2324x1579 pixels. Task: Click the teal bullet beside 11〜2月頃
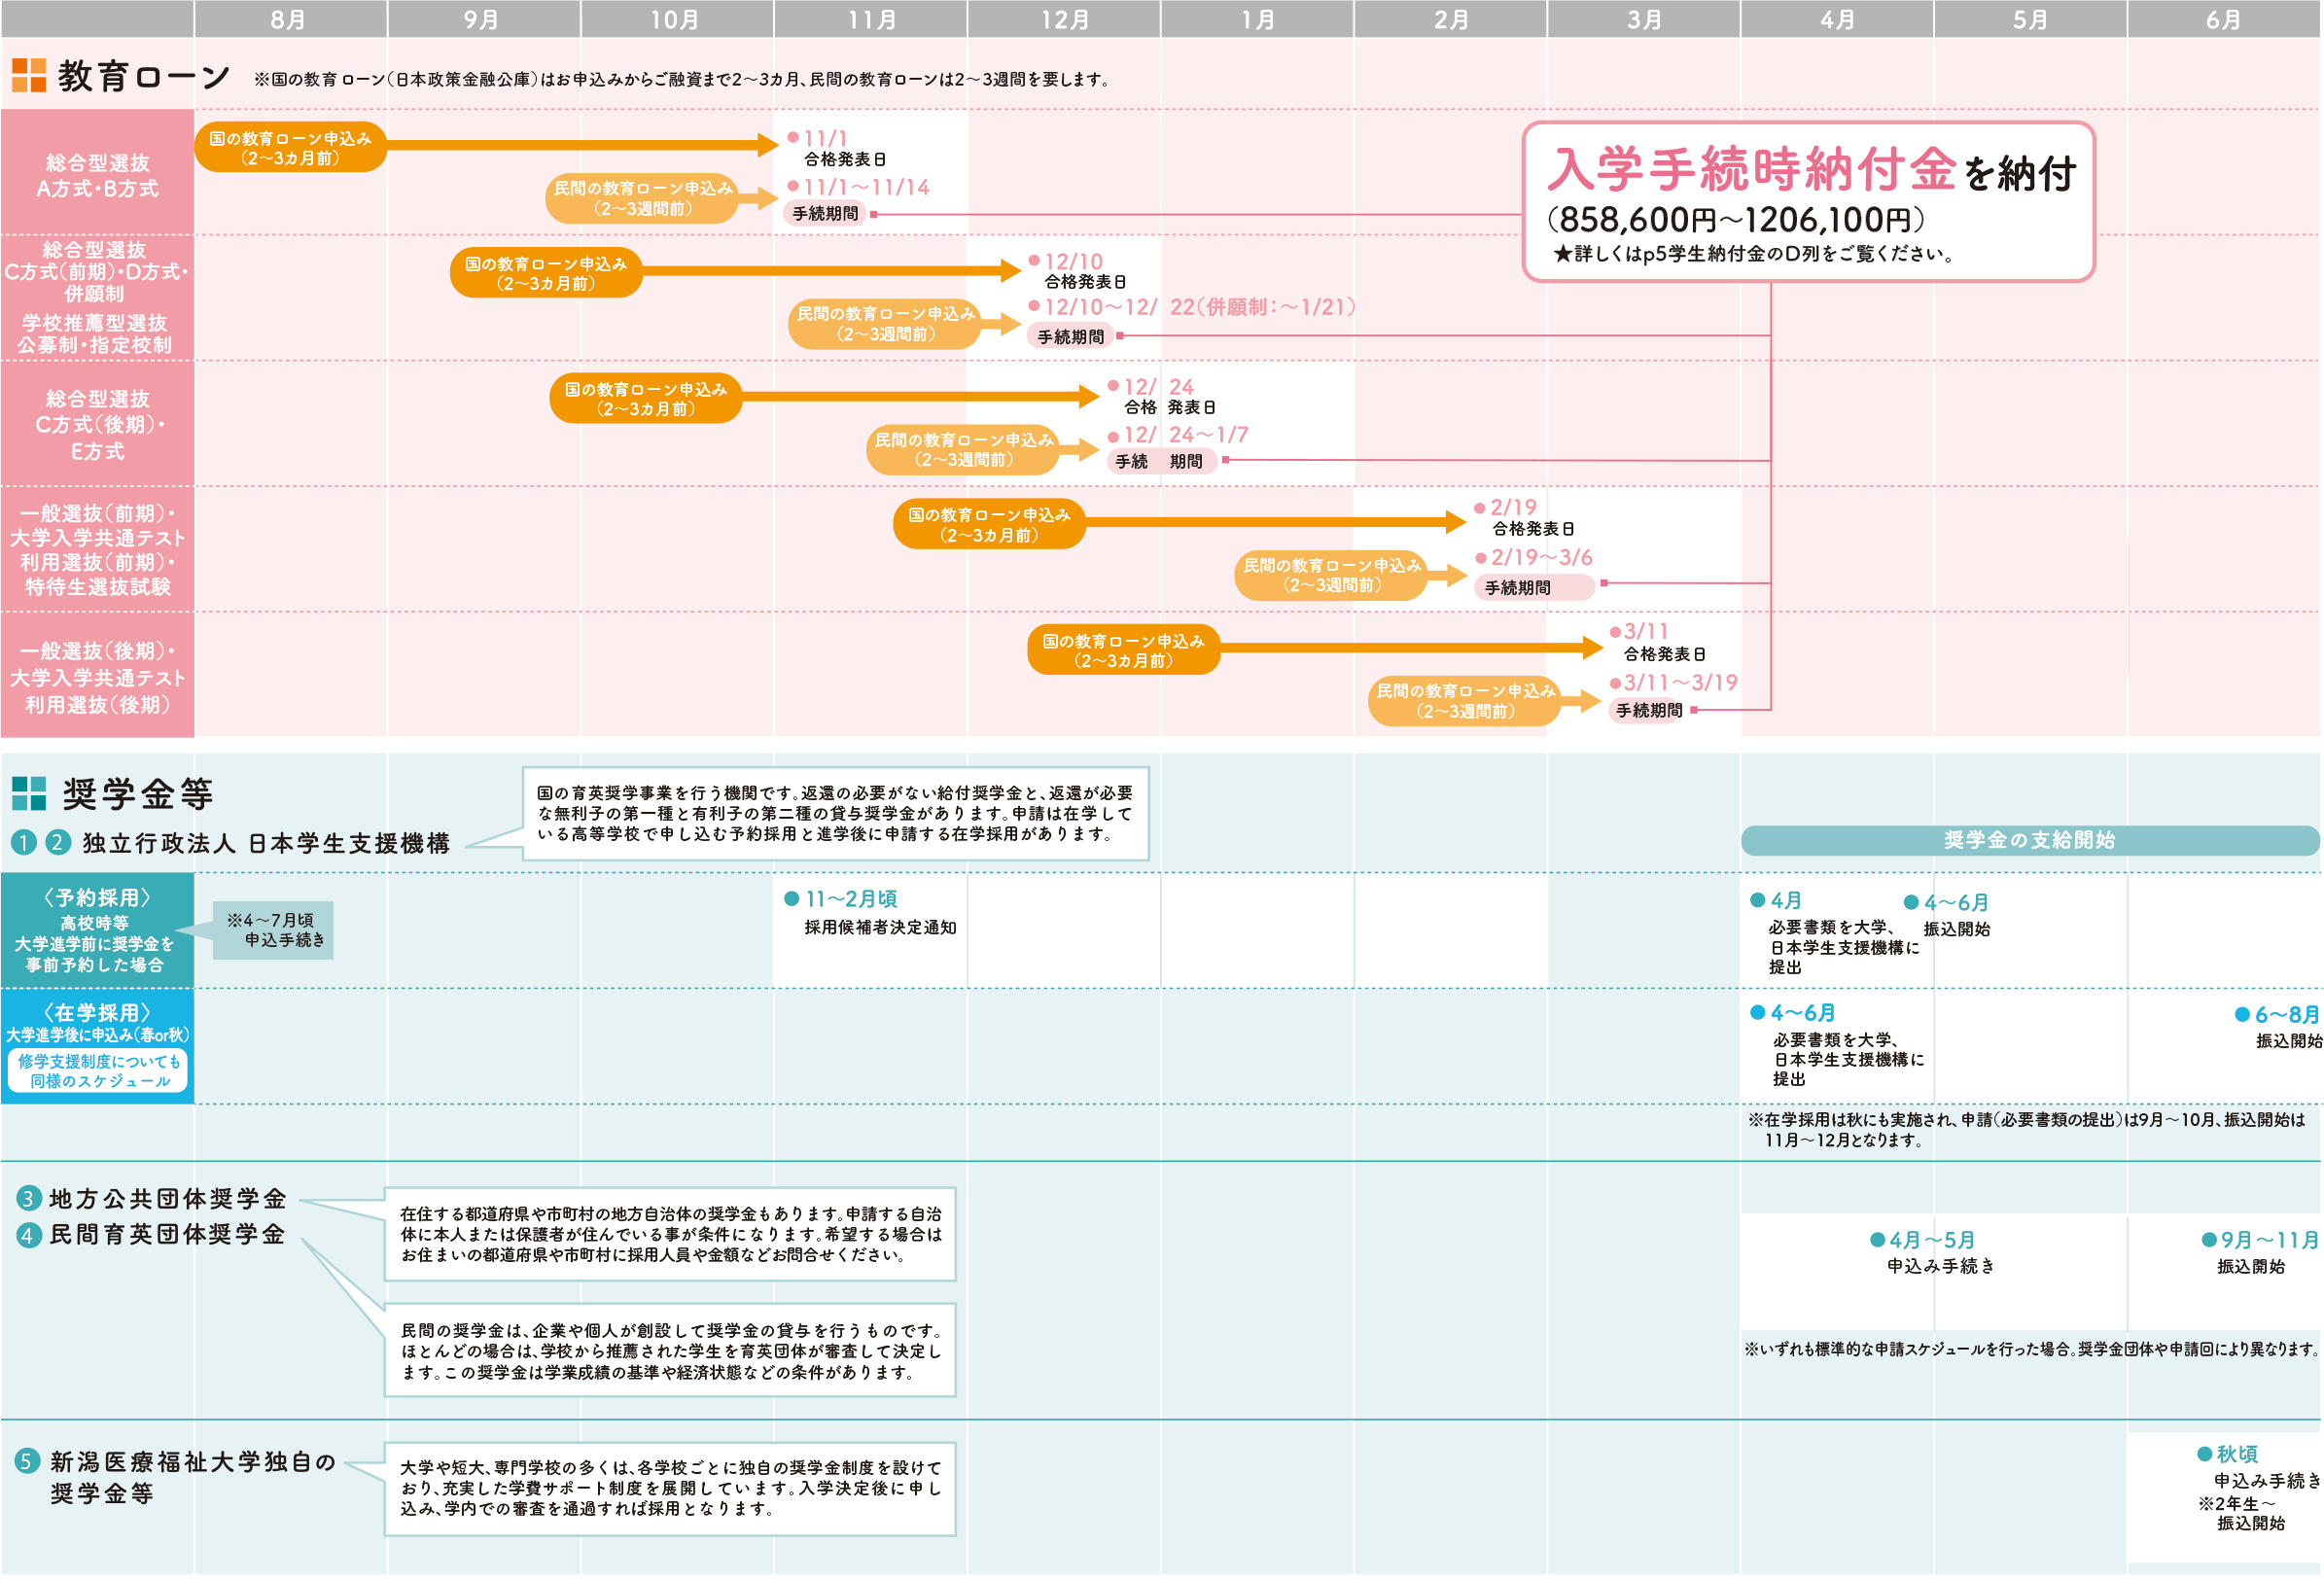[792, 899]
